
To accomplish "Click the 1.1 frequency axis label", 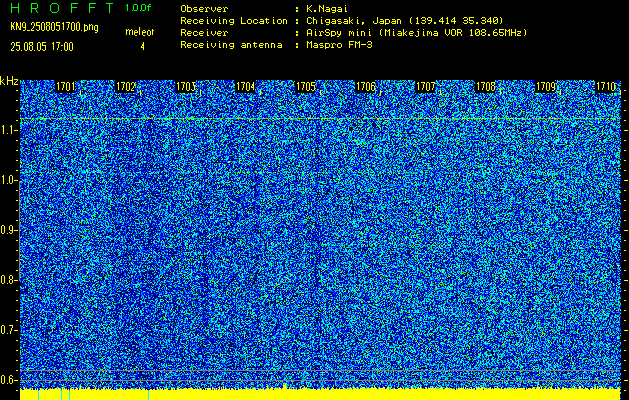I will coord(8,130).
